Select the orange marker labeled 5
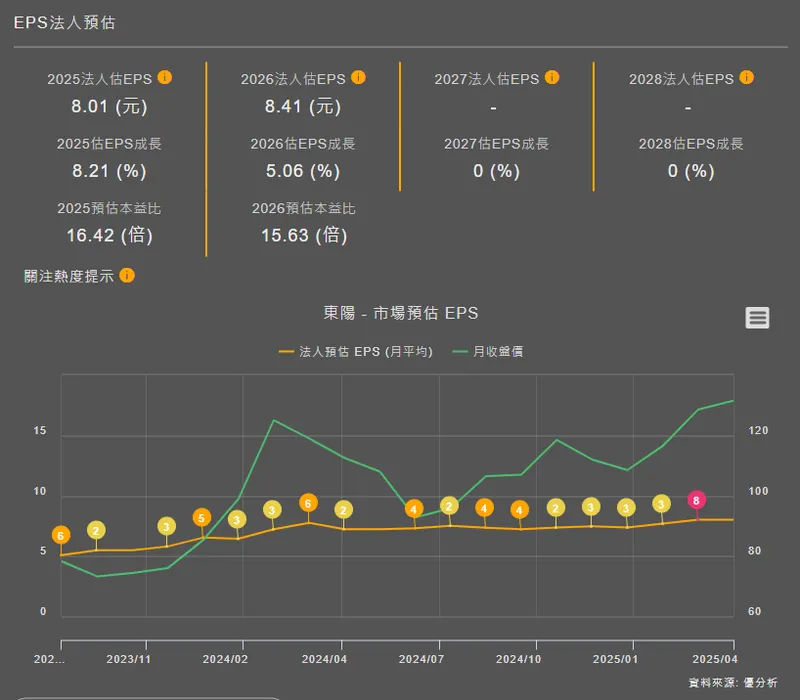The width and height of the screenshot is (800, 700). tap(202, 518)
